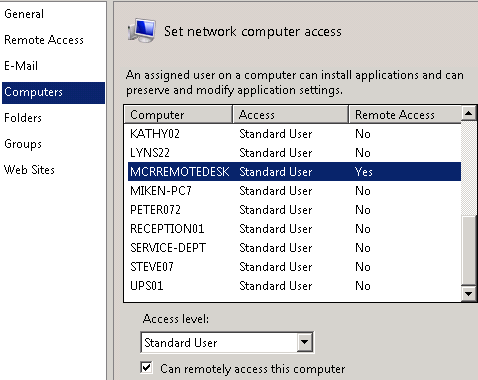Image resolution: width=478 pixels, height=380 pixels.
Task: Open the General section
Action: [24, 14]
